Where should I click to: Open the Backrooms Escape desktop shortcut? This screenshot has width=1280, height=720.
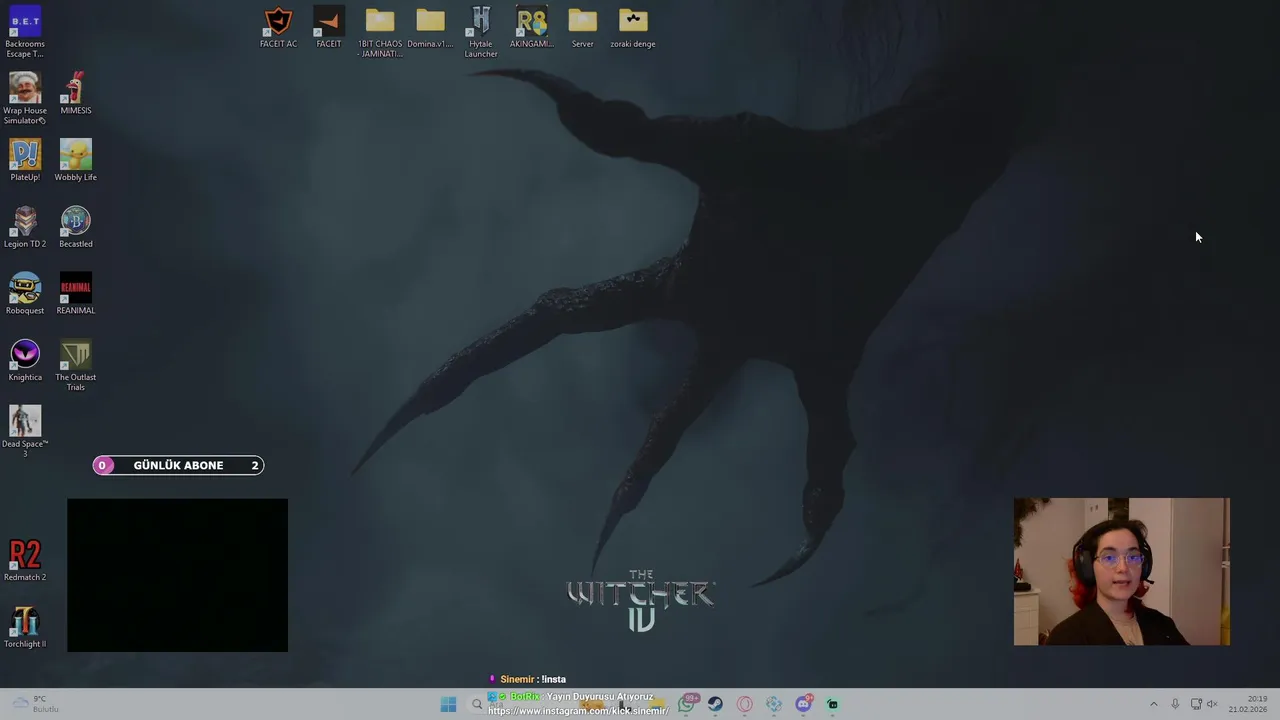click(25, 31)
